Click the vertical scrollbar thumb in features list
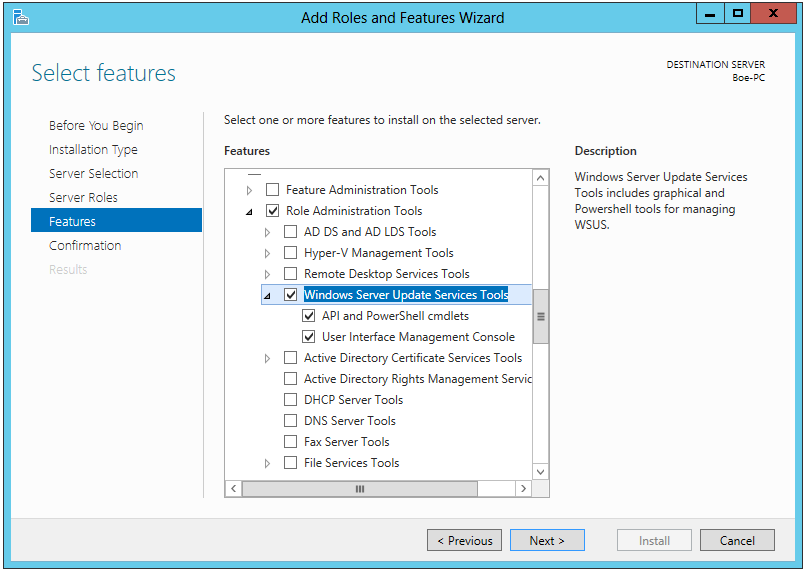Image resolution: width=803 pixels, height=570 pixels. click(x=541, y=316)
